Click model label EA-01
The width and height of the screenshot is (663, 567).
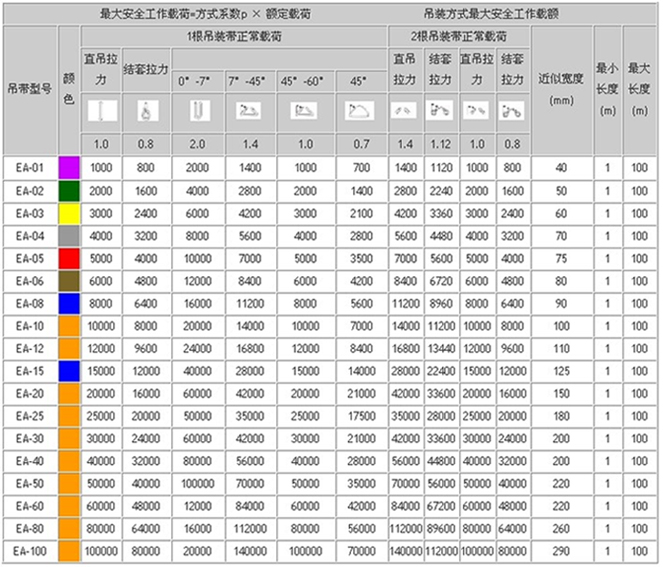point(30,168)
